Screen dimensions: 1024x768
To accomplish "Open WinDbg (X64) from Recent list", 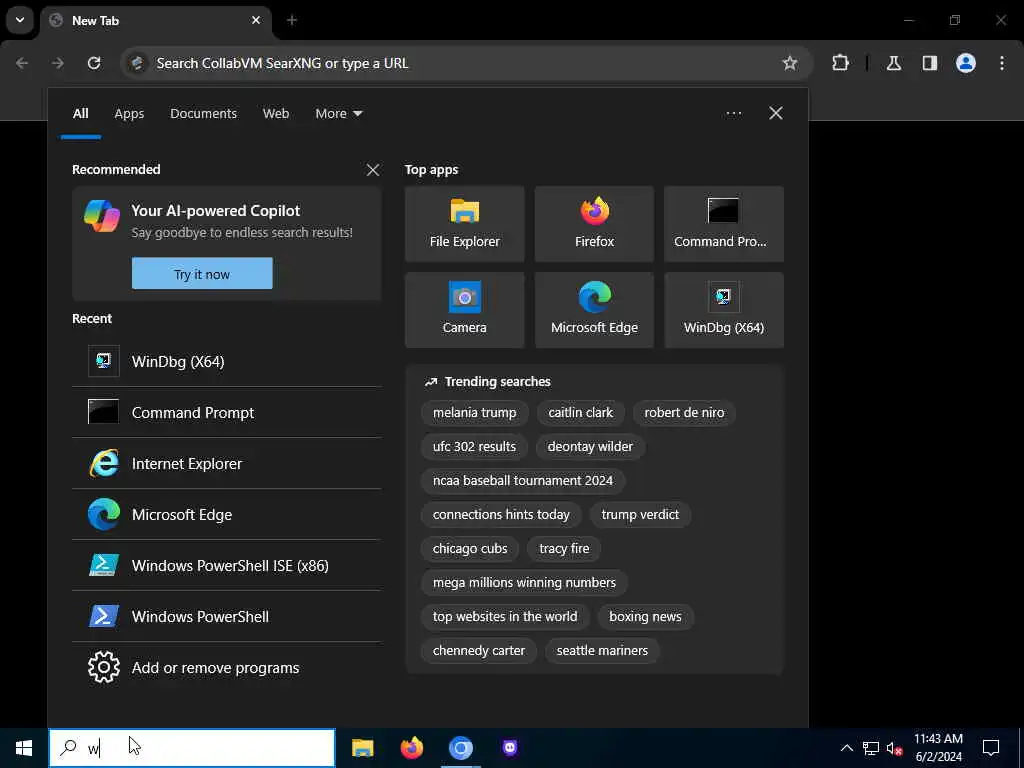I will coord(227,361).
